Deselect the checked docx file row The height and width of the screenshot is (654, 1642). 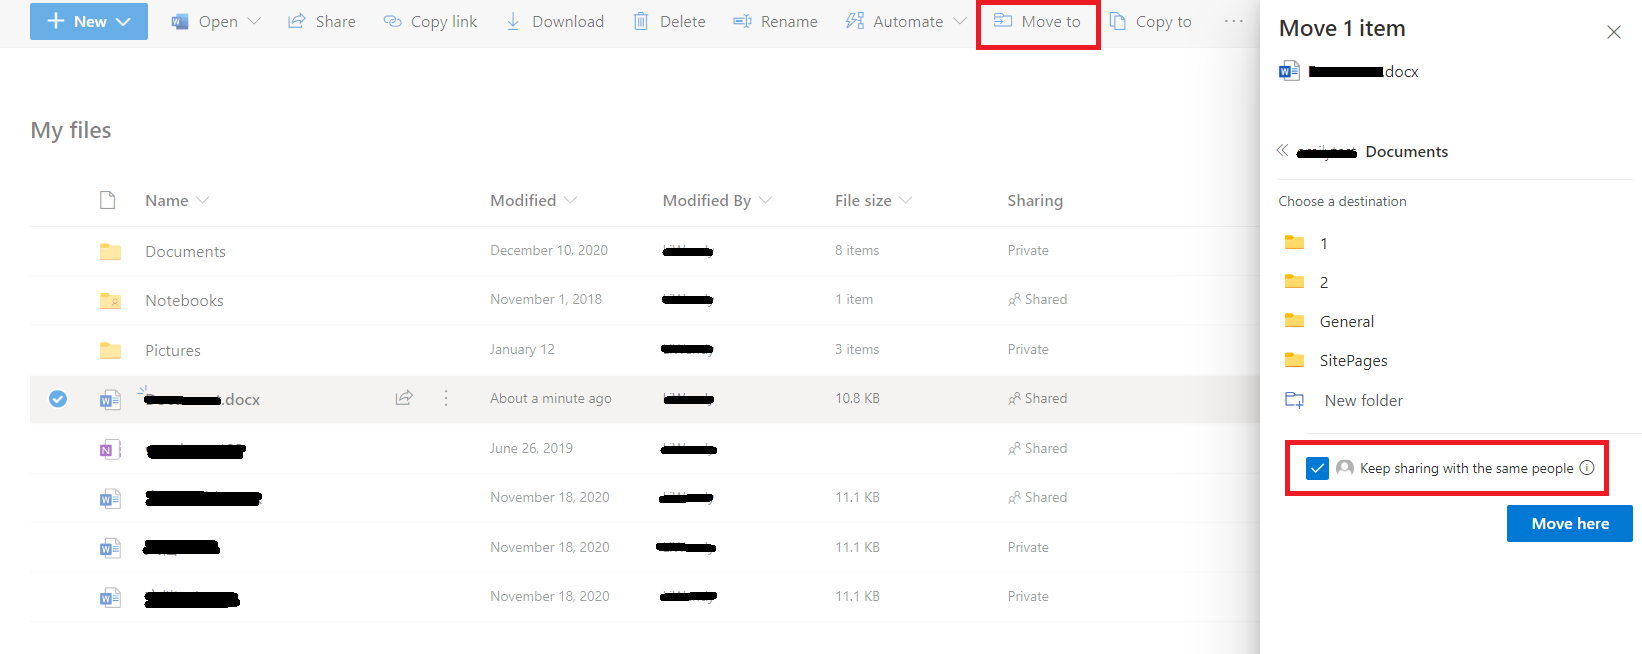pos(58,399)
